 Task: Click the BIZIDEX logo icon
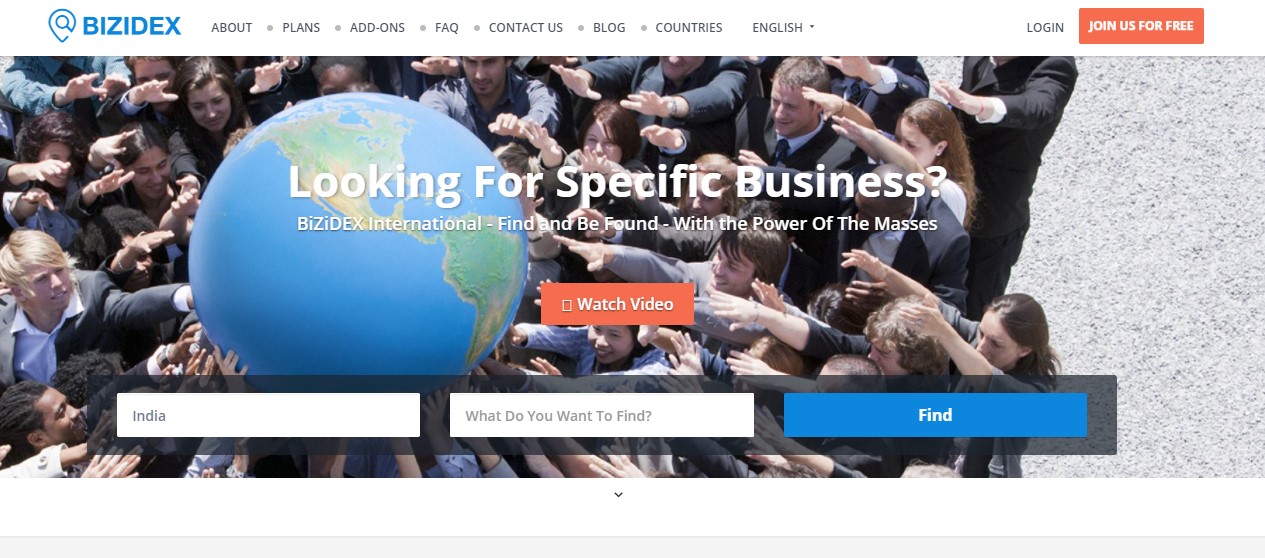pos(63,26)
